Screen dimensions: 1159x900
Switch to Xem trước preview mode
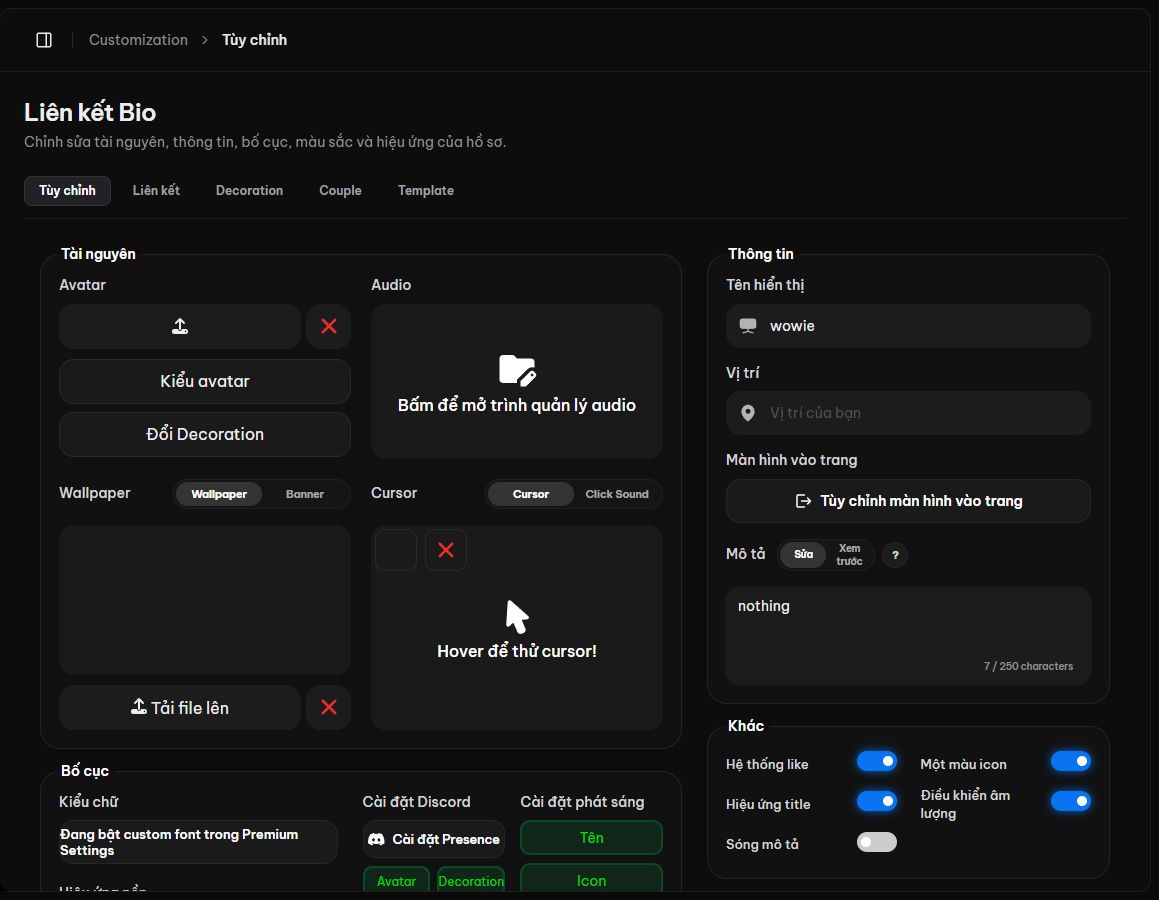[849, 554]
